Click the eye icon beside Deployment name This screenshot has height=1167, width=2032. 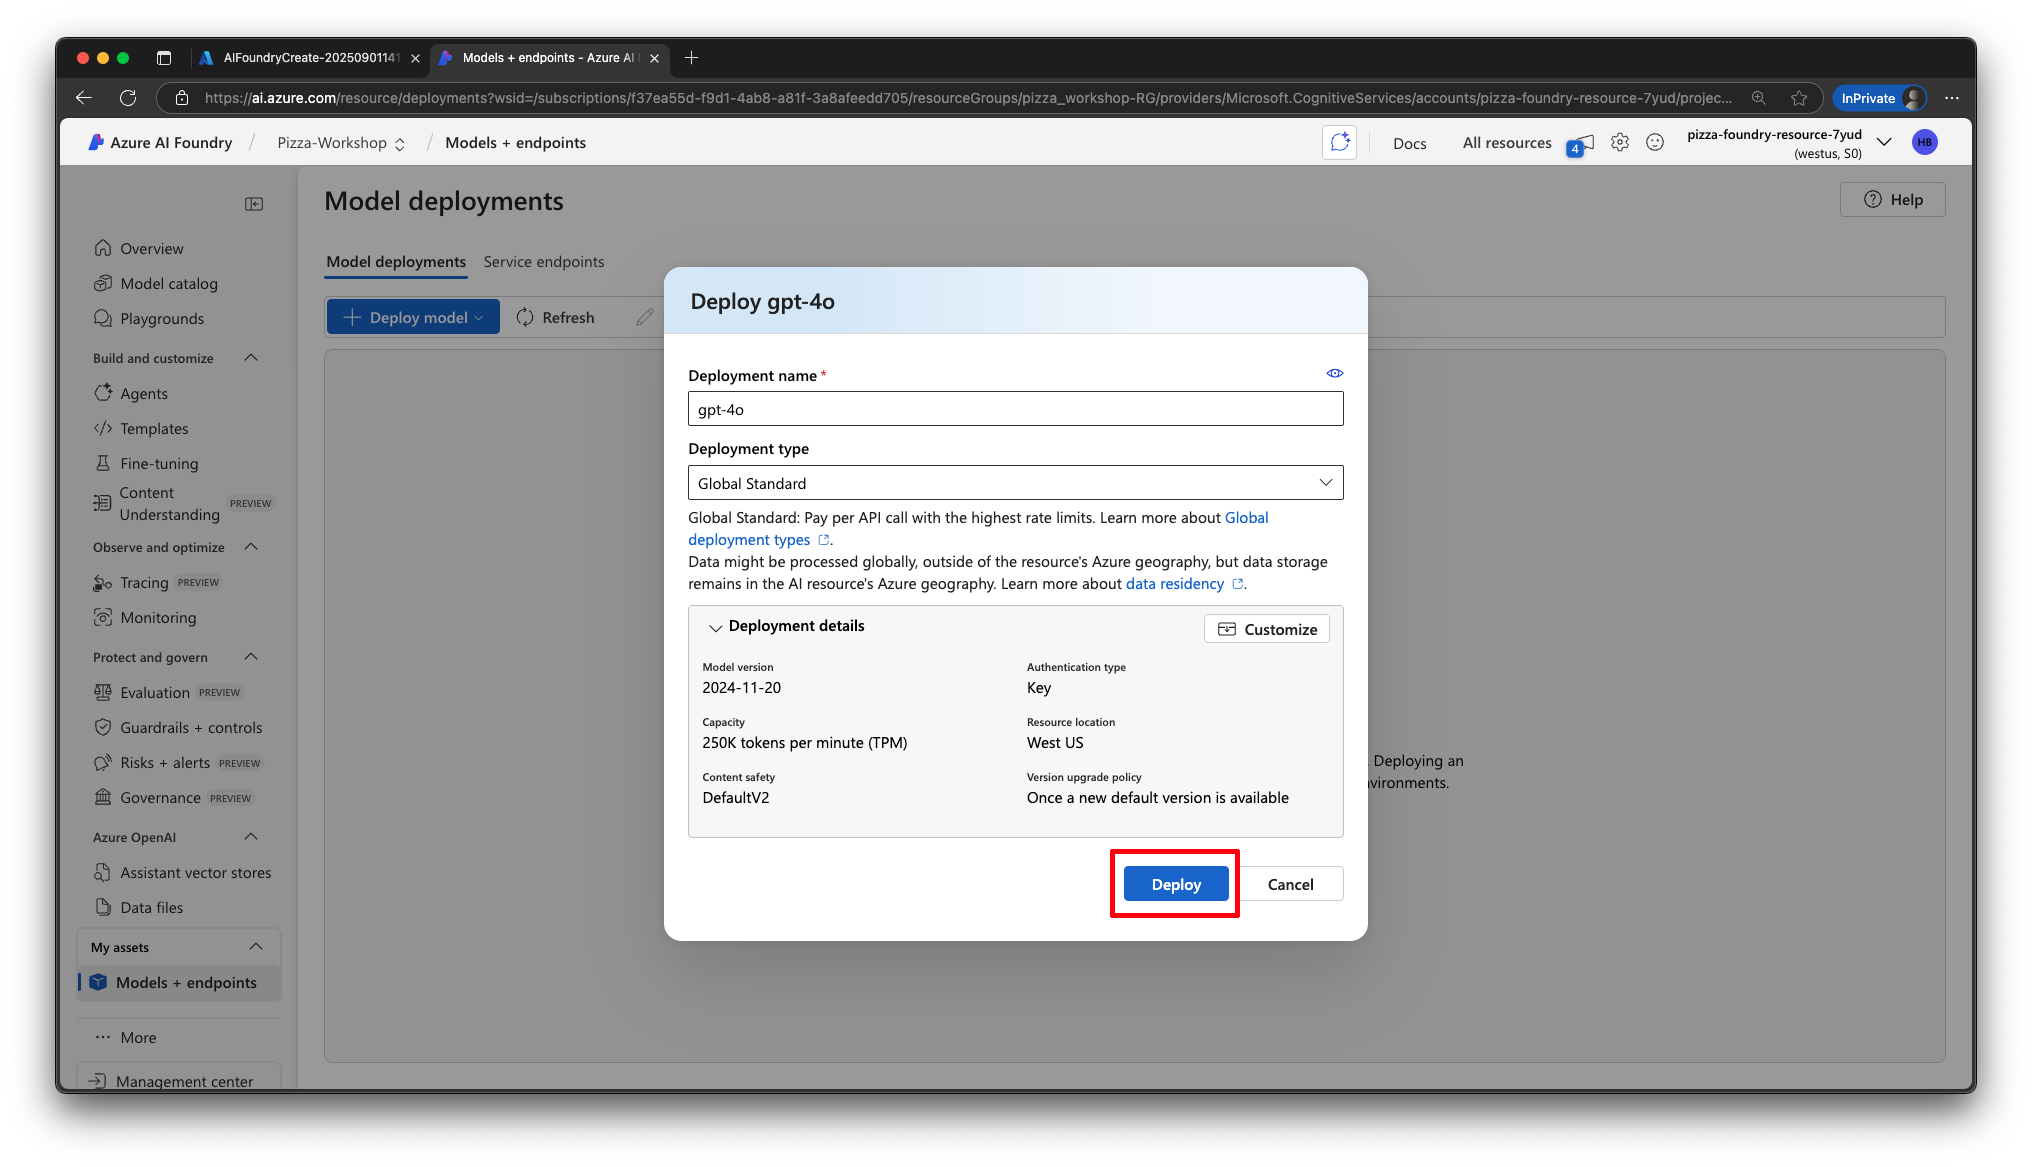pos(1334,373)
